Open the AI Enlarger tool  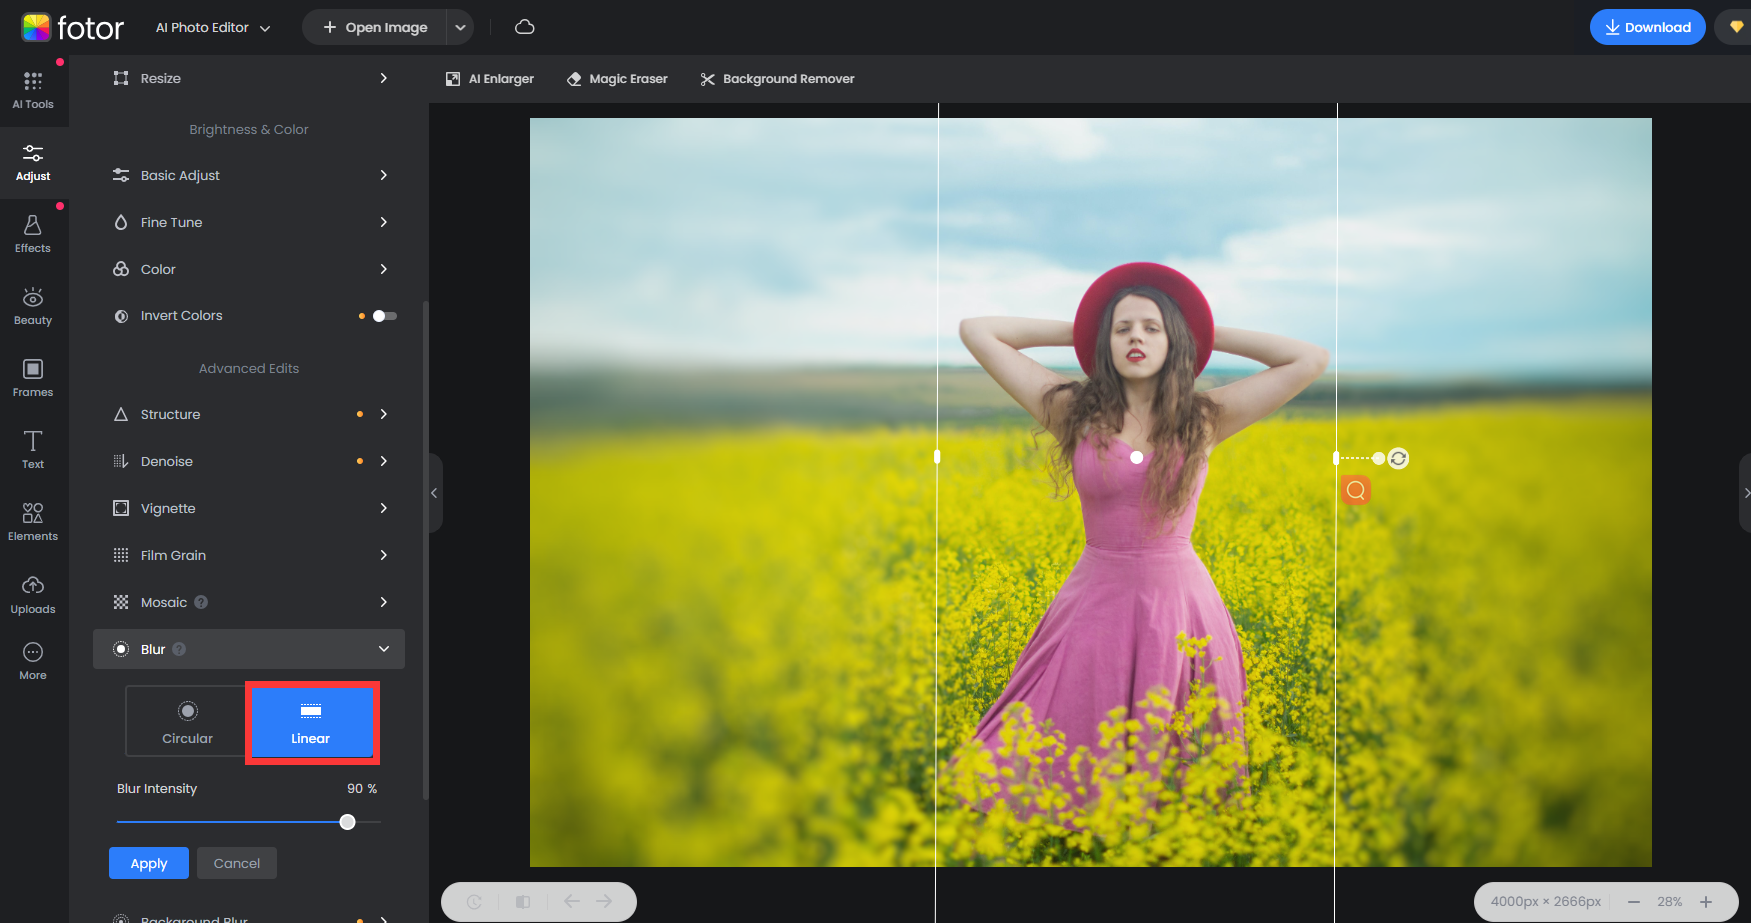pyautogui.click(x=489, y=78)
